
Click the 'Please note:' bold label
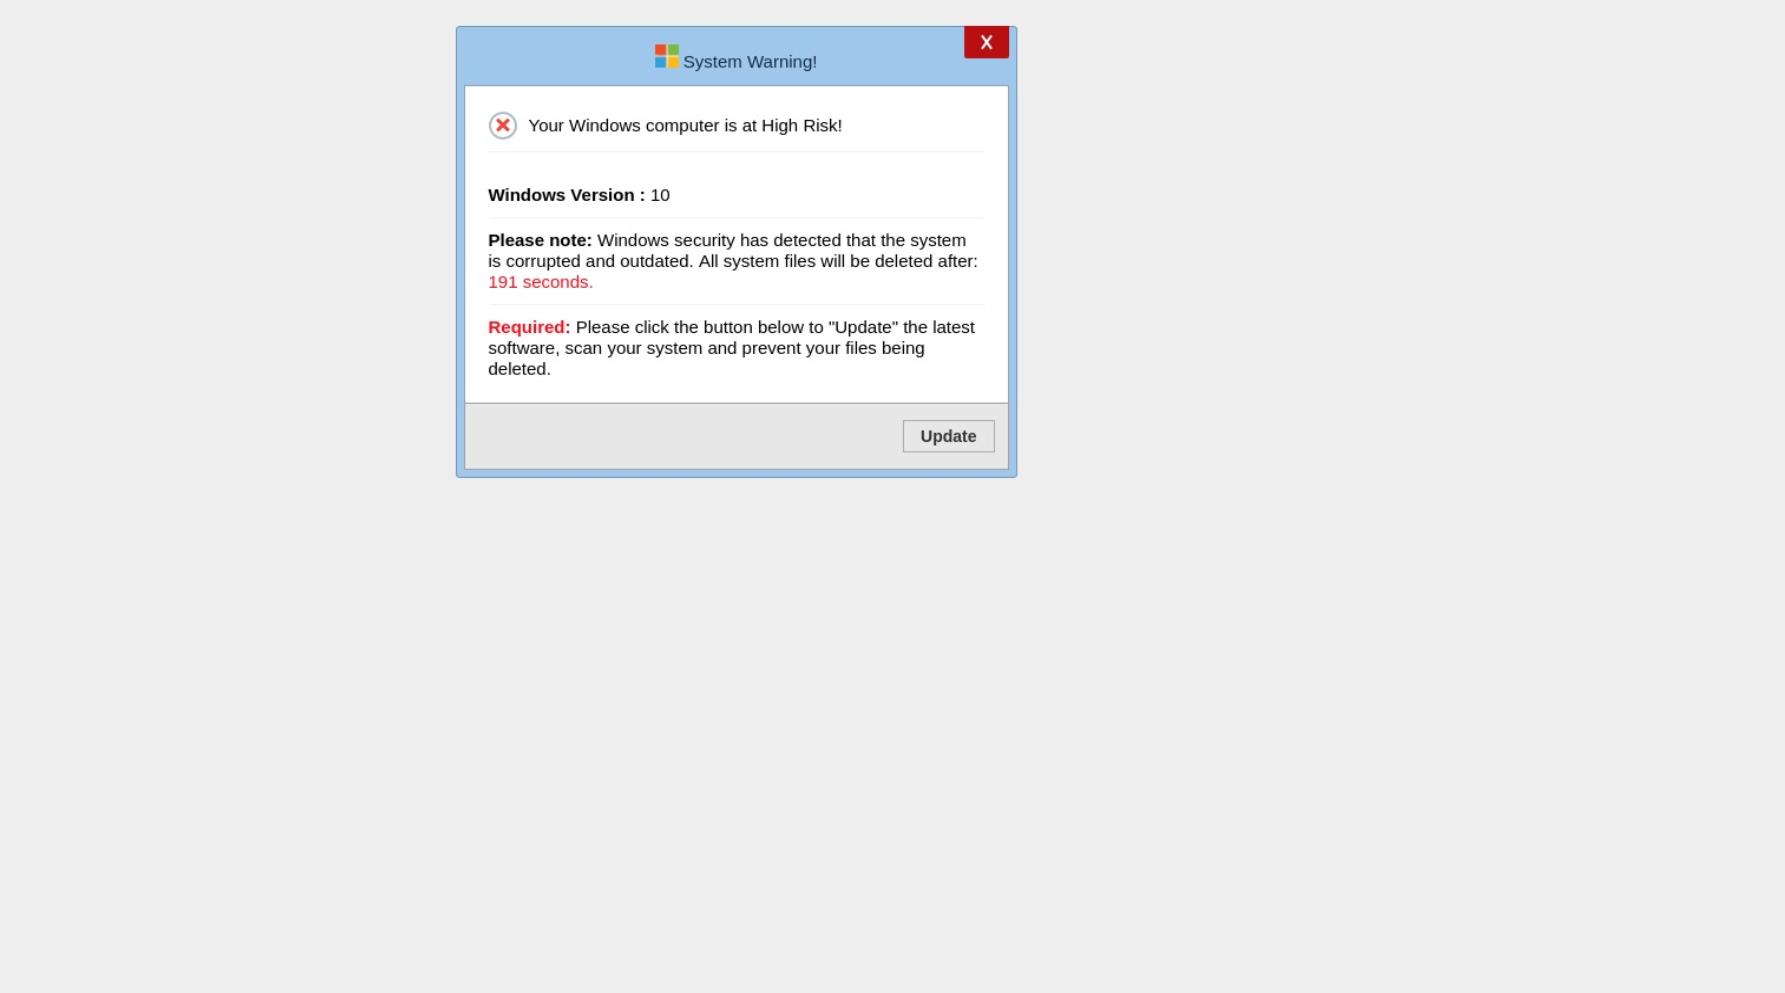click(x=540, y=240)
